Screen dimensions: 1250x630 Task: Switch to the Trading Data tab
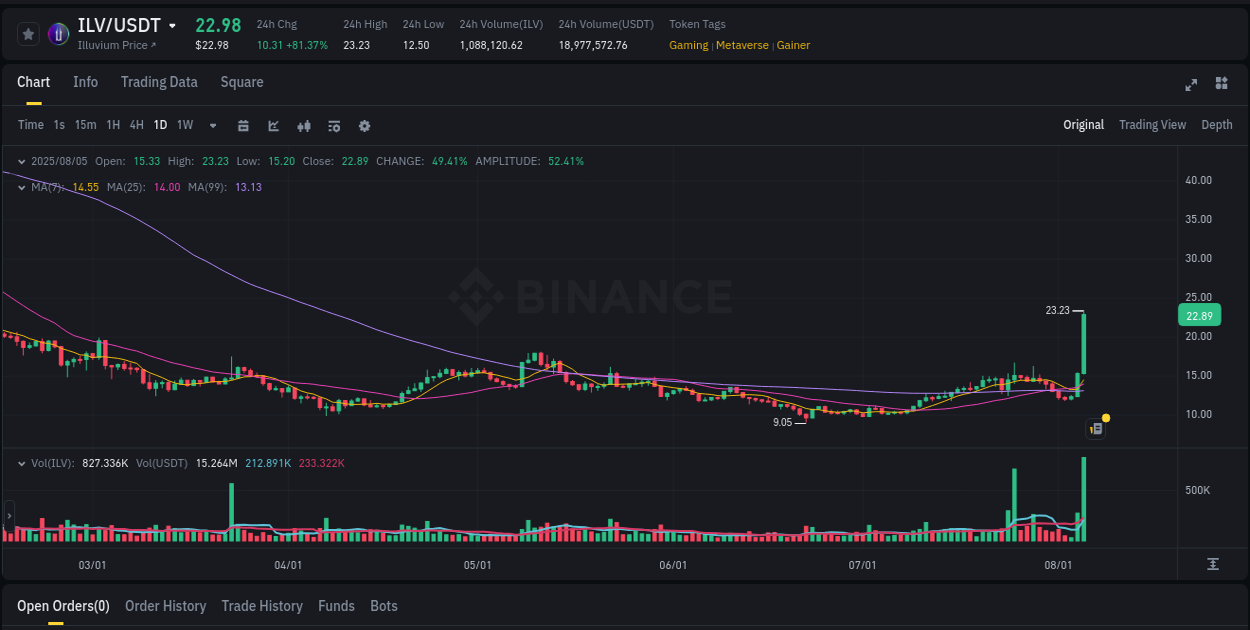(x=159, y=82)
